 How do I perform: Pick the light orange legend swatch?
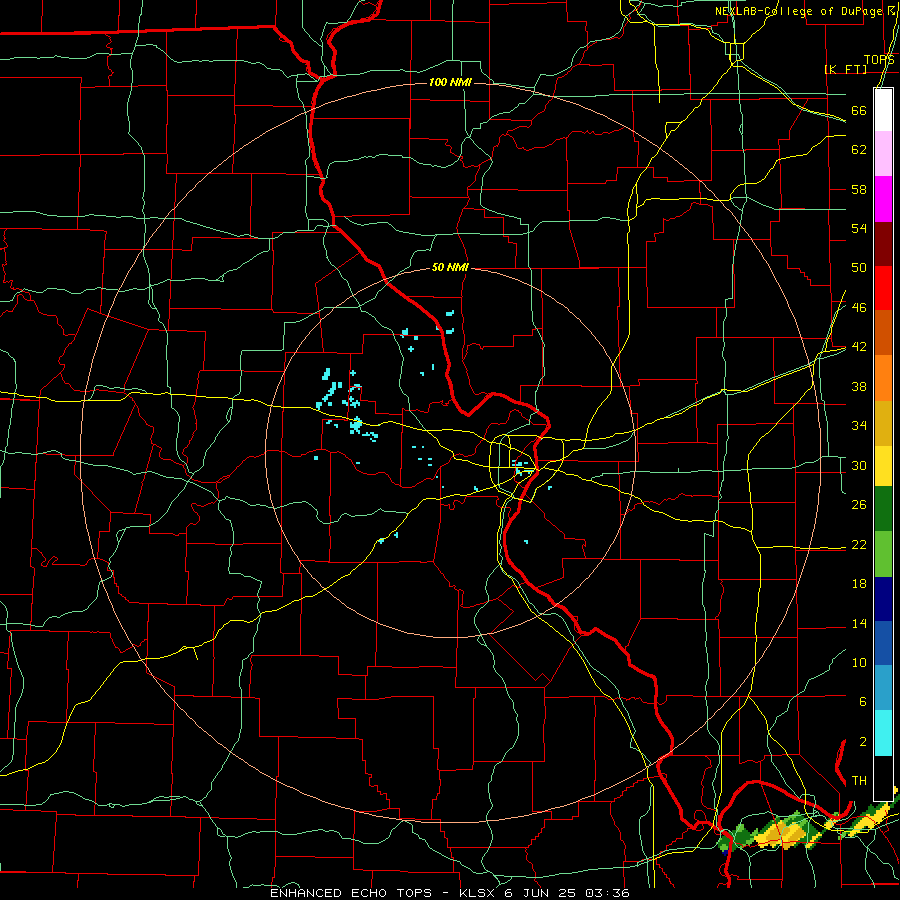[x=883, y=378]
